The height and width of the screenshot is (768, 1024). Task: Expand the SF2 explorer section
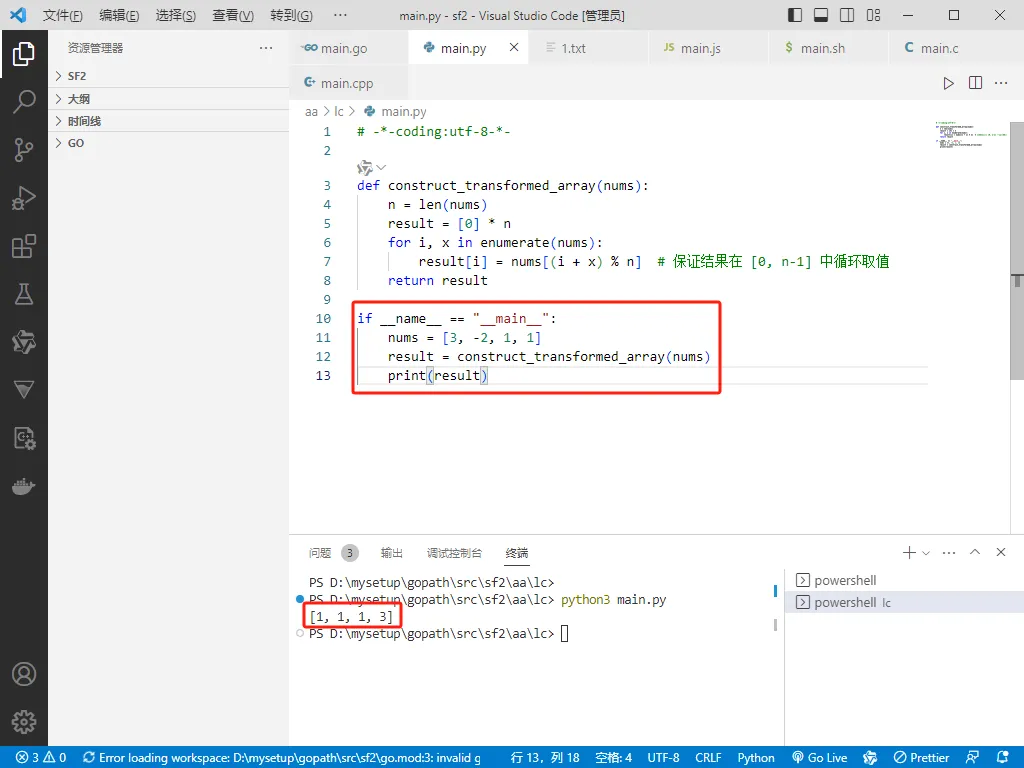(168, 76)
